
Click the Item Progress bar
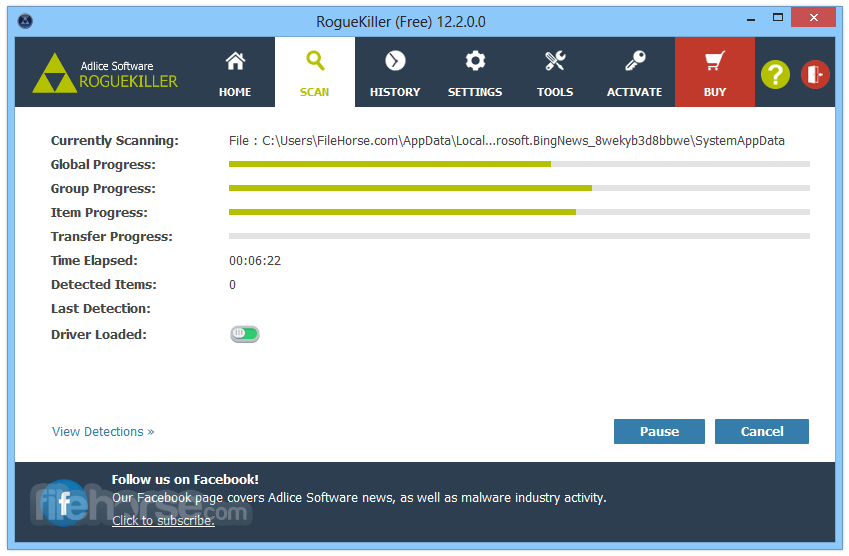click(x=519, y=212)
